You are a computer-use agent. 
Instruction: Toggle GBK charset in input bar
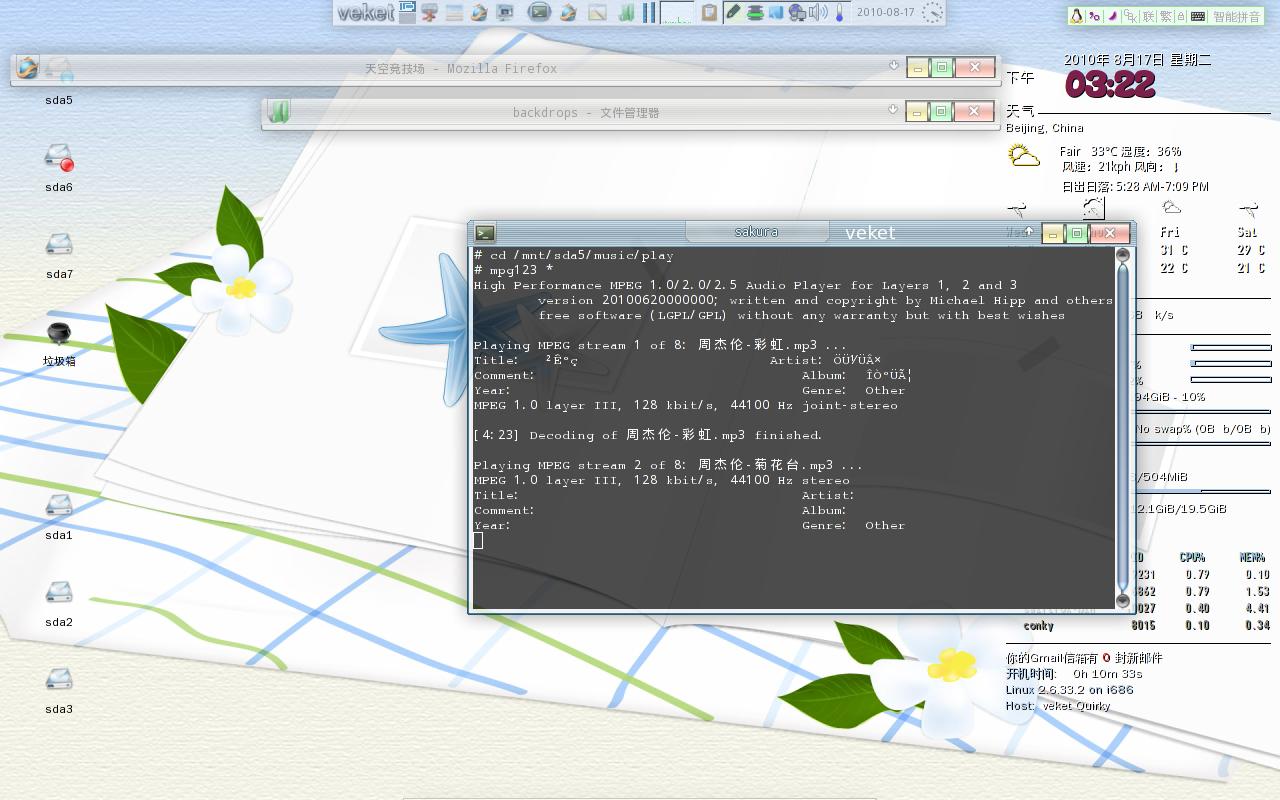tap(1131, 16)
